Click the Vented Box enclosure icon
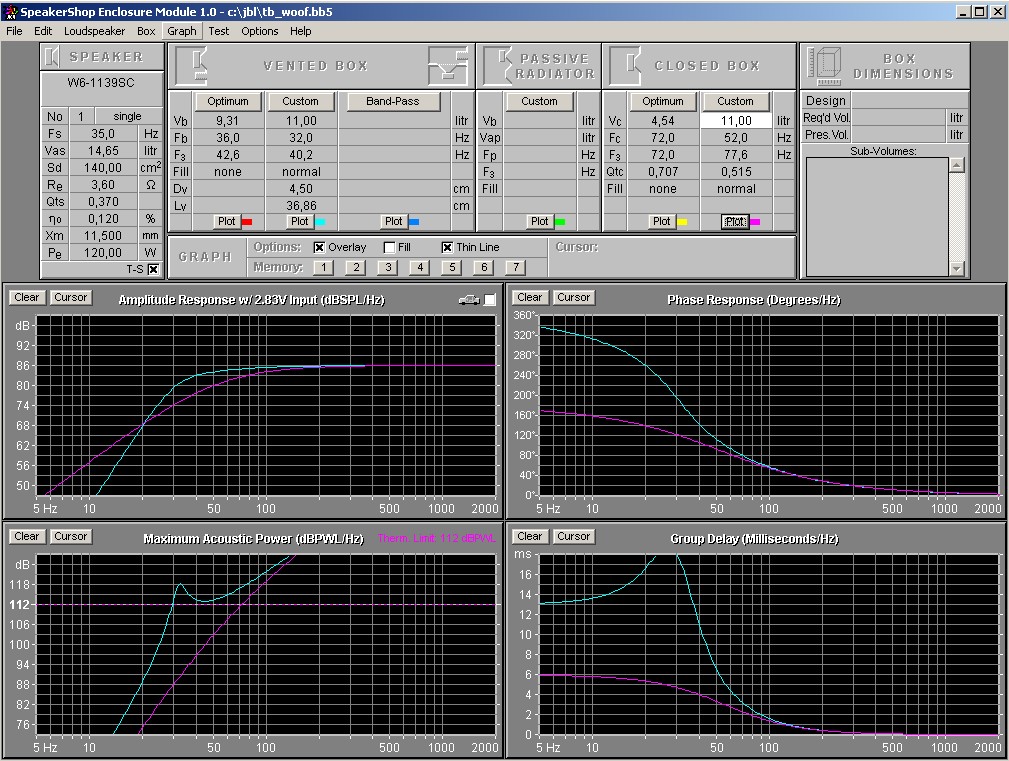The height and width of the screenshot is (761, 1009). tap(190, 65)
